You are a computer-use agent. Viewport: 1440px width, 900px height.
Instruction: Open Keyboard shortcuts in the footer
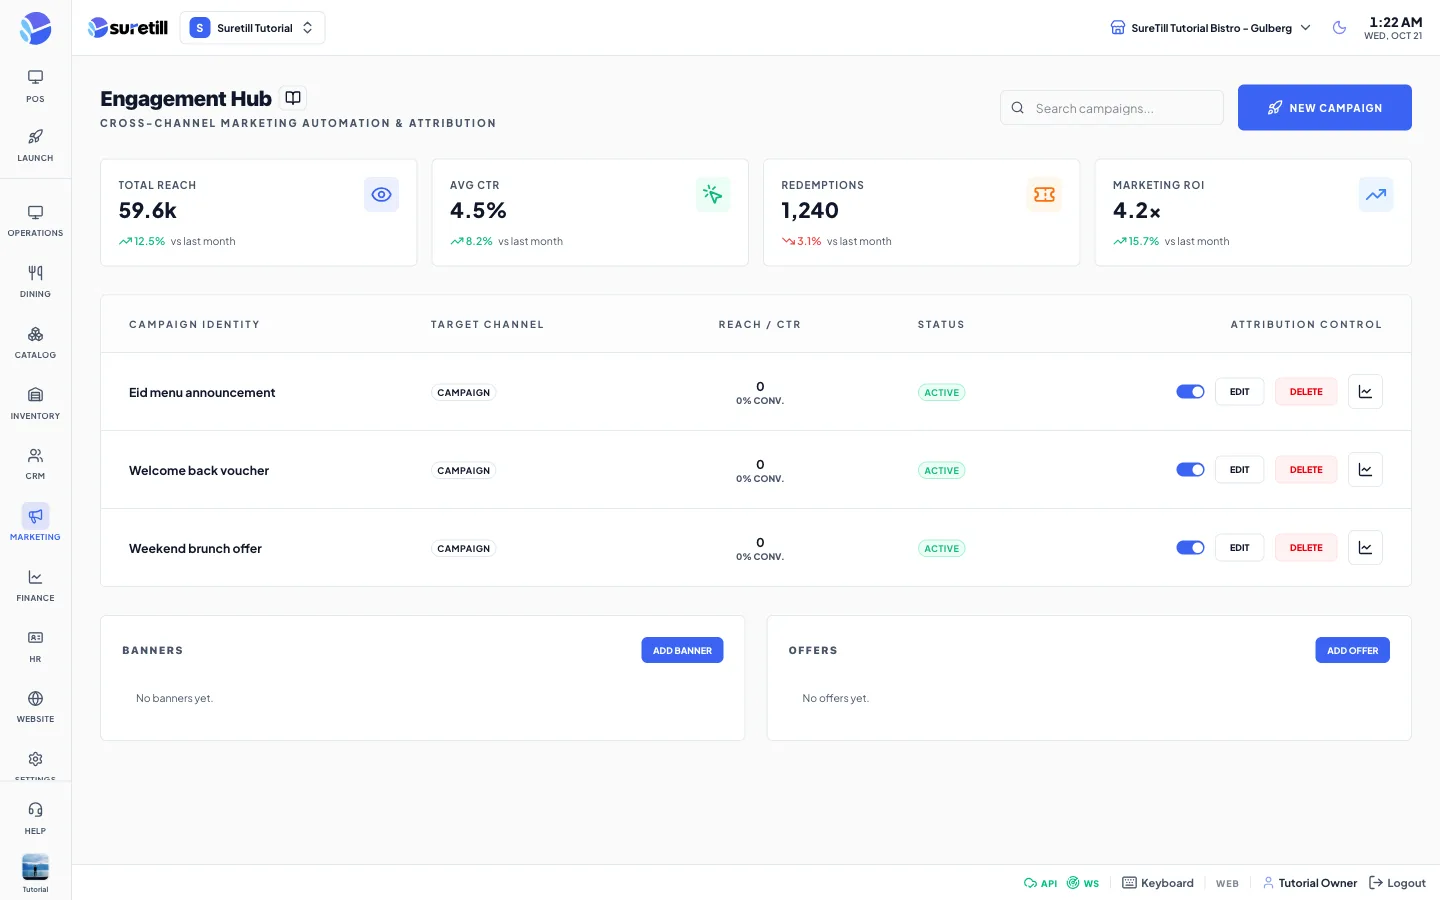1158,883
